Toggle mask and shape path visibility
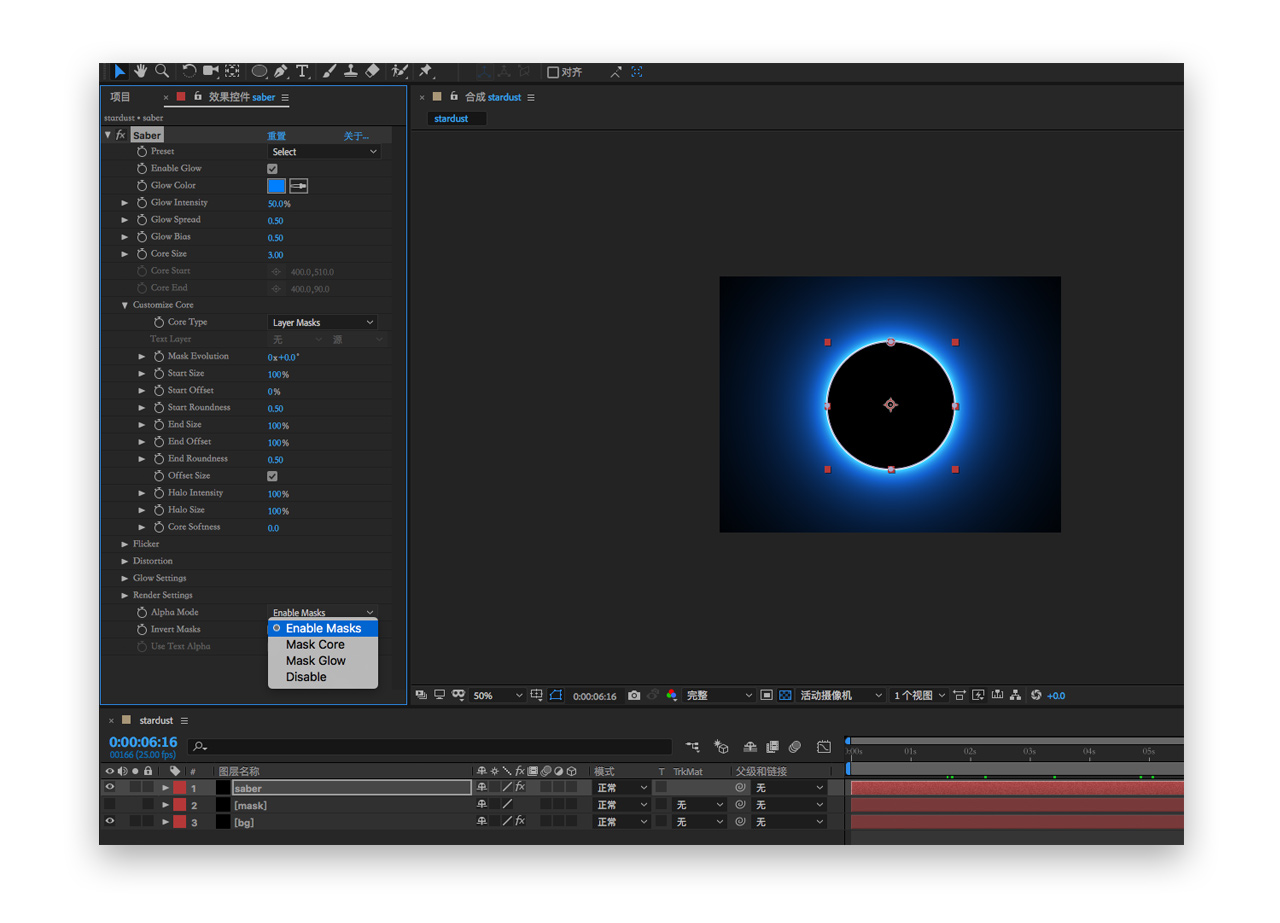The width and height of the screenshot is (1280, 923). [556, 695]
